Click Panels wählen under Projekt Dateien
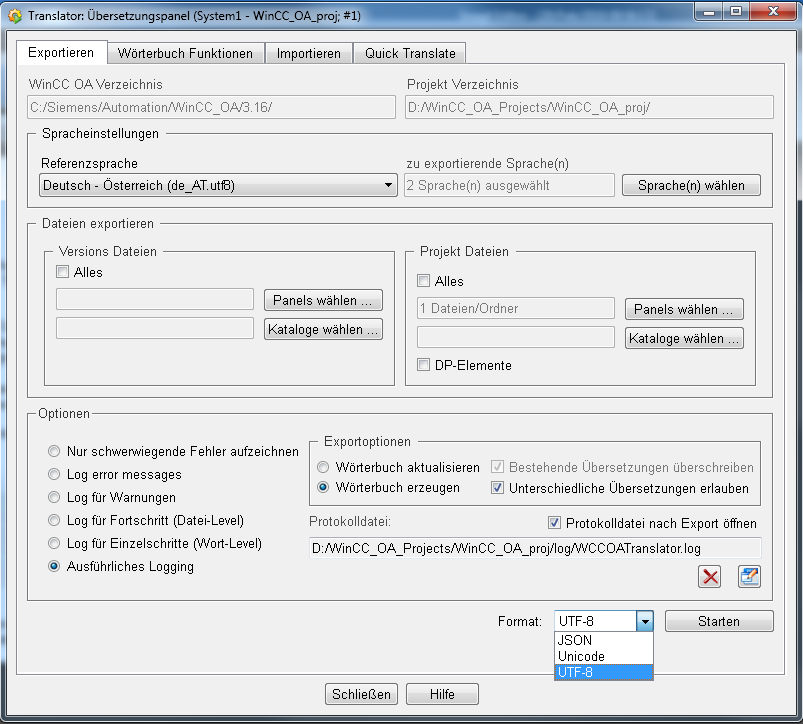The height and width of the screenshot is (724, 803). [x=684, y=309]
